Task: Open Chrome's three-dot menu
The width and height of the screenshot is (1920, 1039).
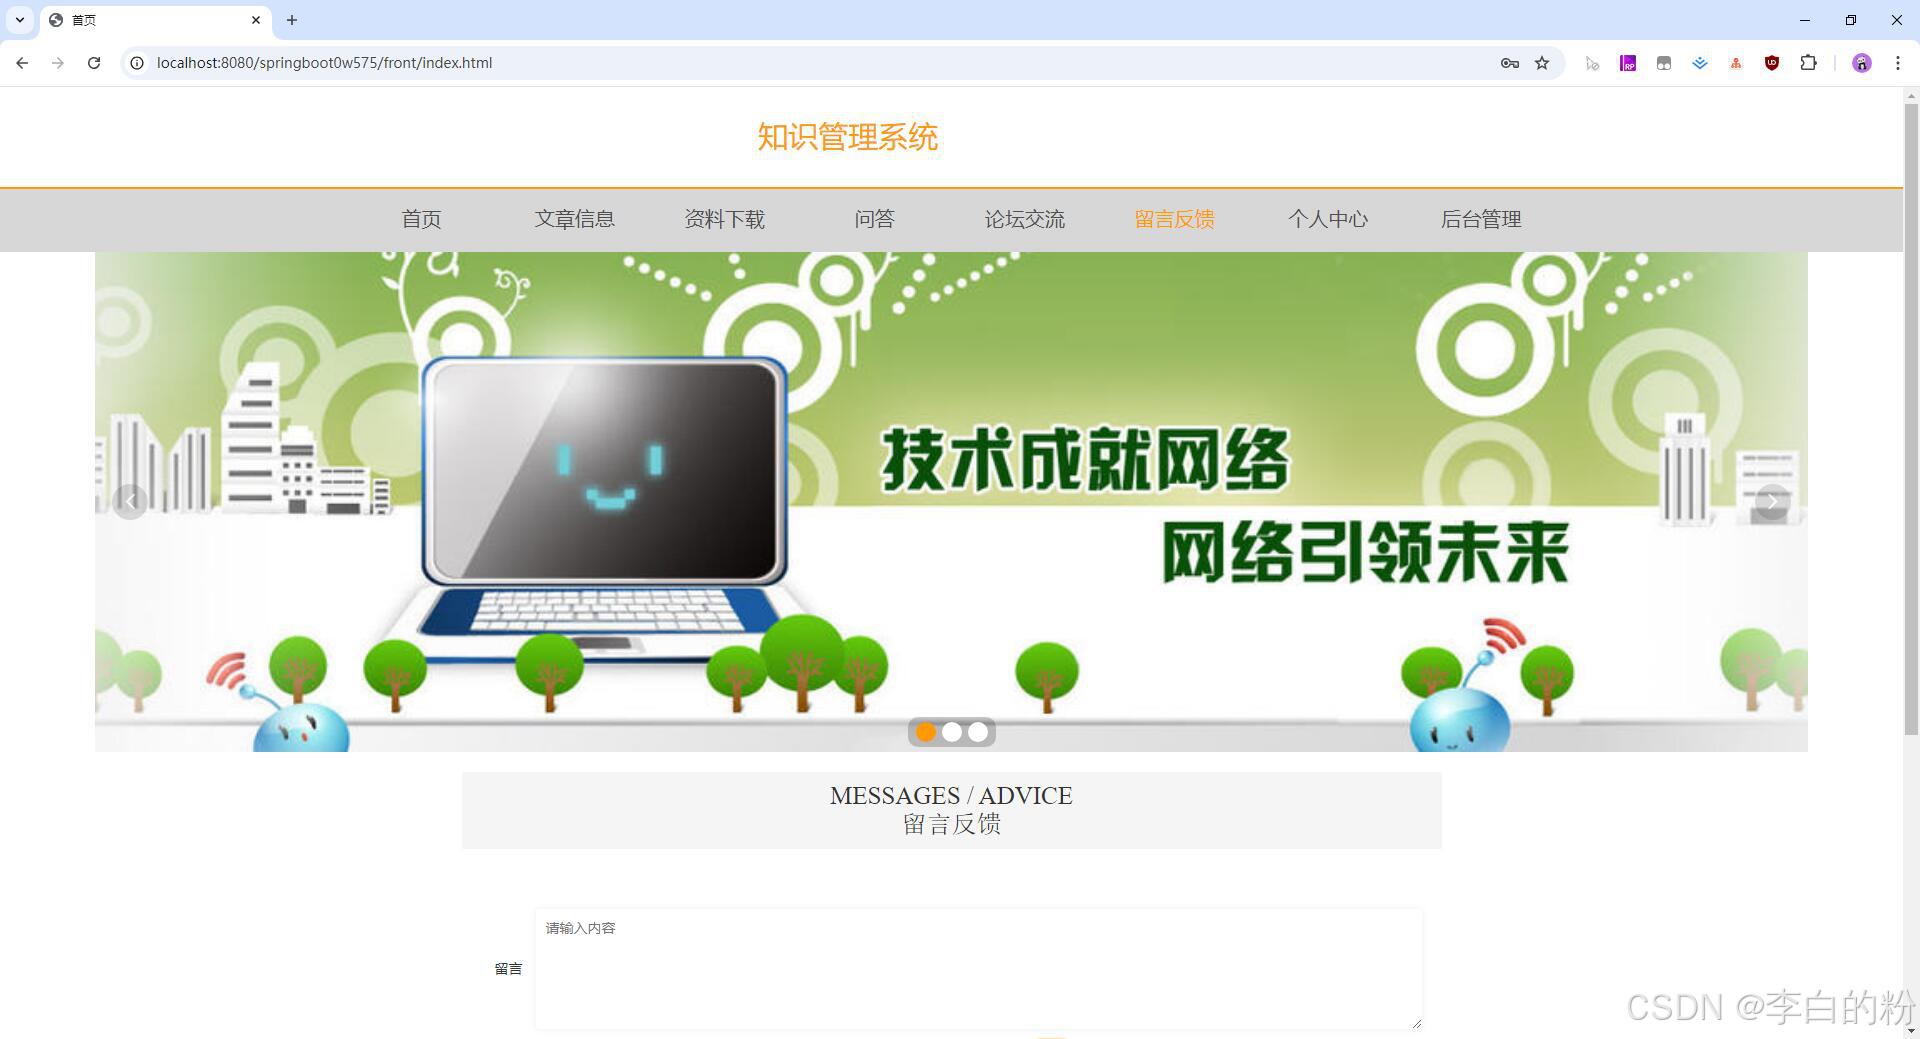Action: [1897, 63]
